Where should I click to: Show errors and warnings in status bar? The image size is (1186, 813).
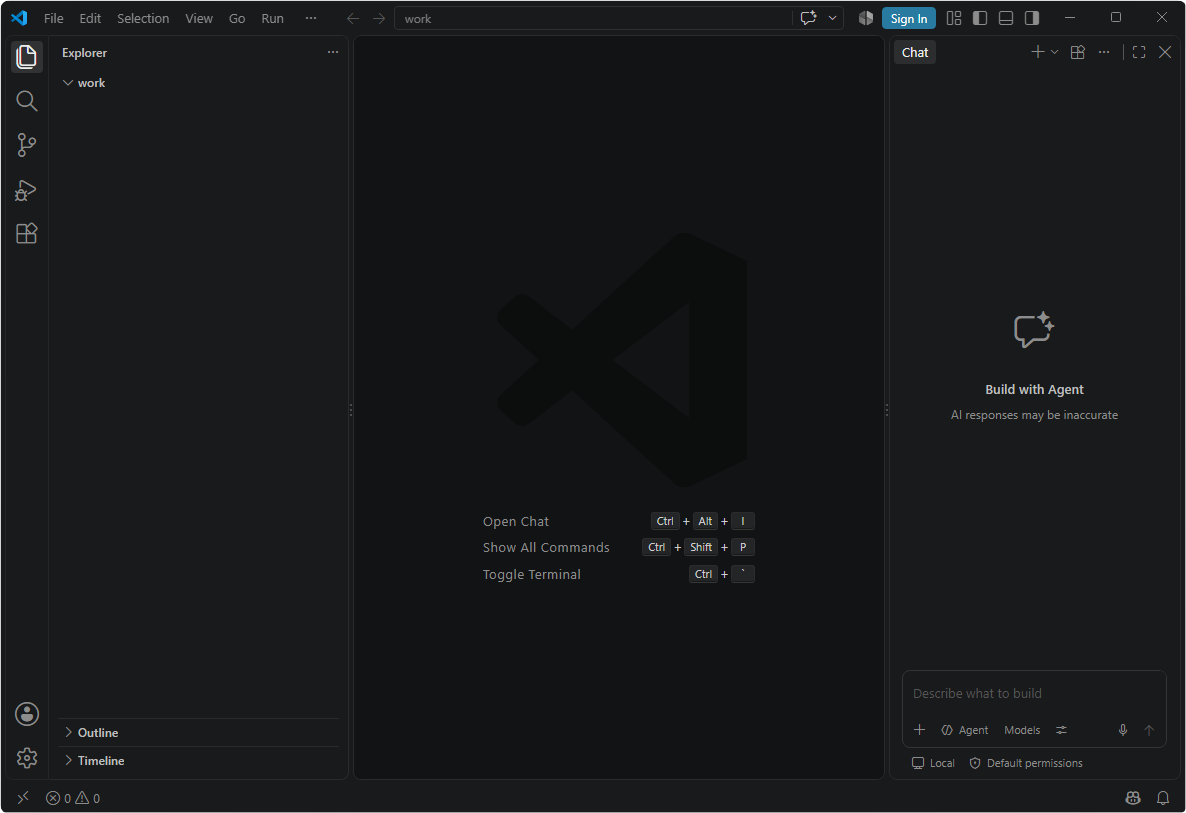[x=73, y=798]
